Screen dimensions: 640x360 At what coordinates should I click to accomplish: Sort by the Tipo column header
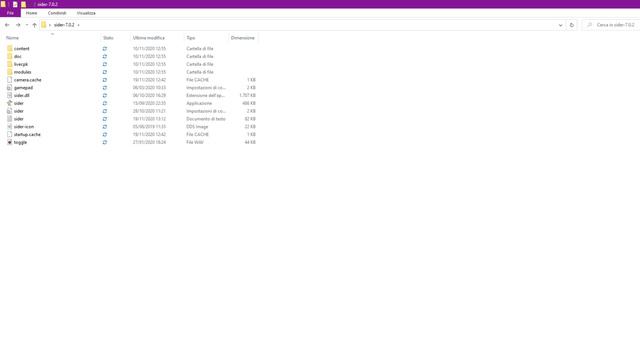click(x=191, y=38)
